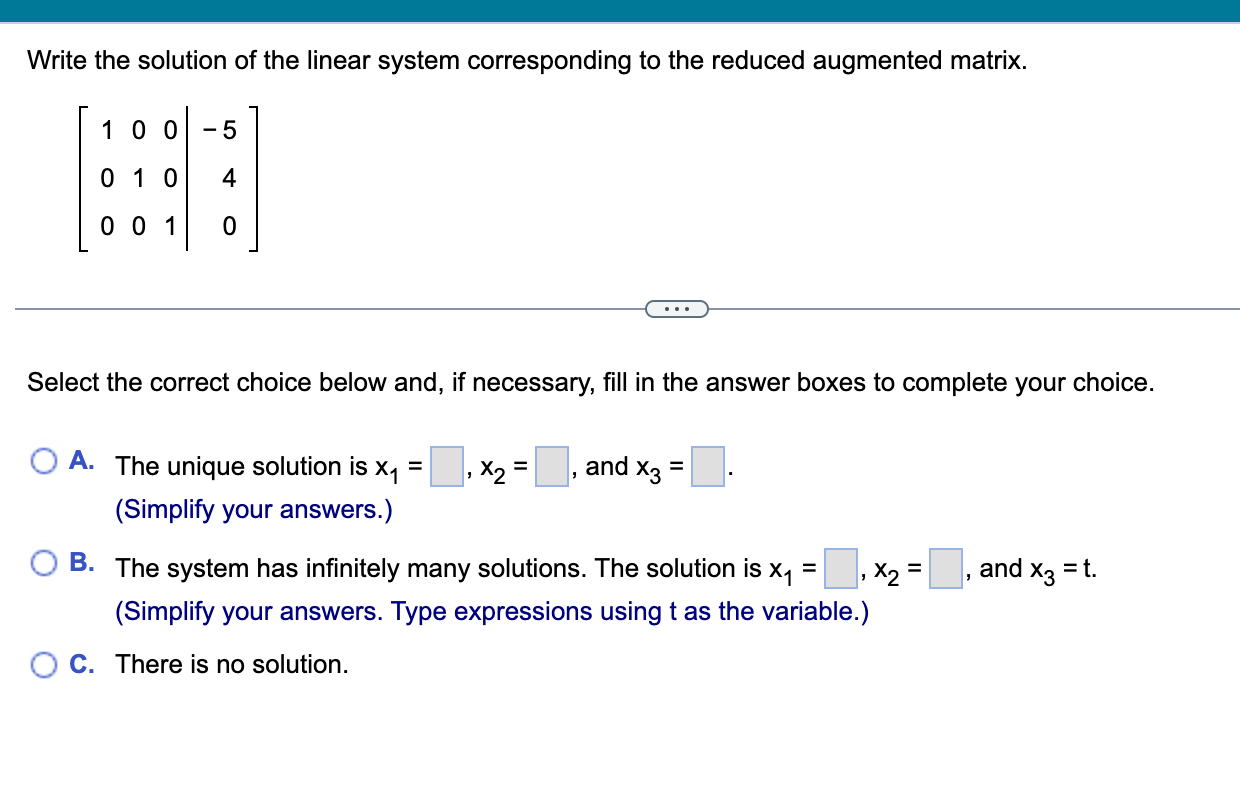
Task: Choose the unique solution option A
Action: (44, 459)
